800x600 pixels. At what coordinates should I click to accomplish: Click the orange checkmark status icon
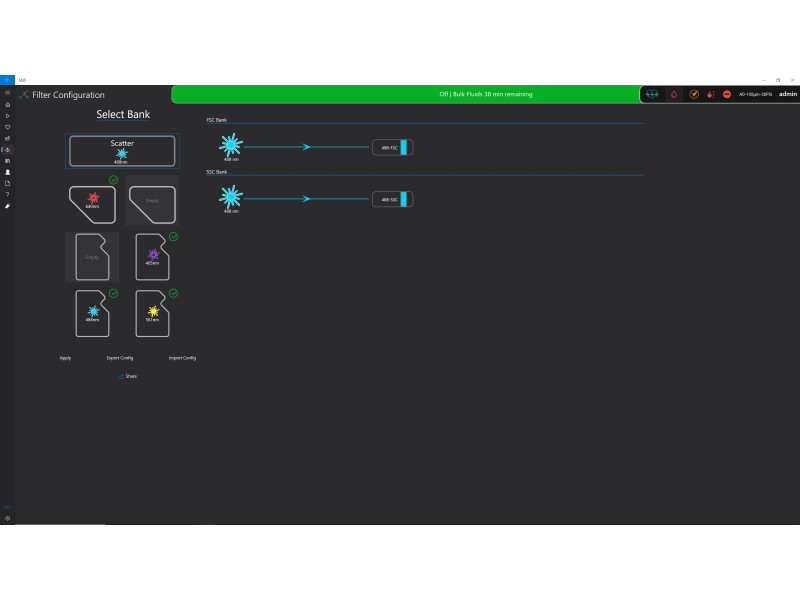(x=693, y=94)
